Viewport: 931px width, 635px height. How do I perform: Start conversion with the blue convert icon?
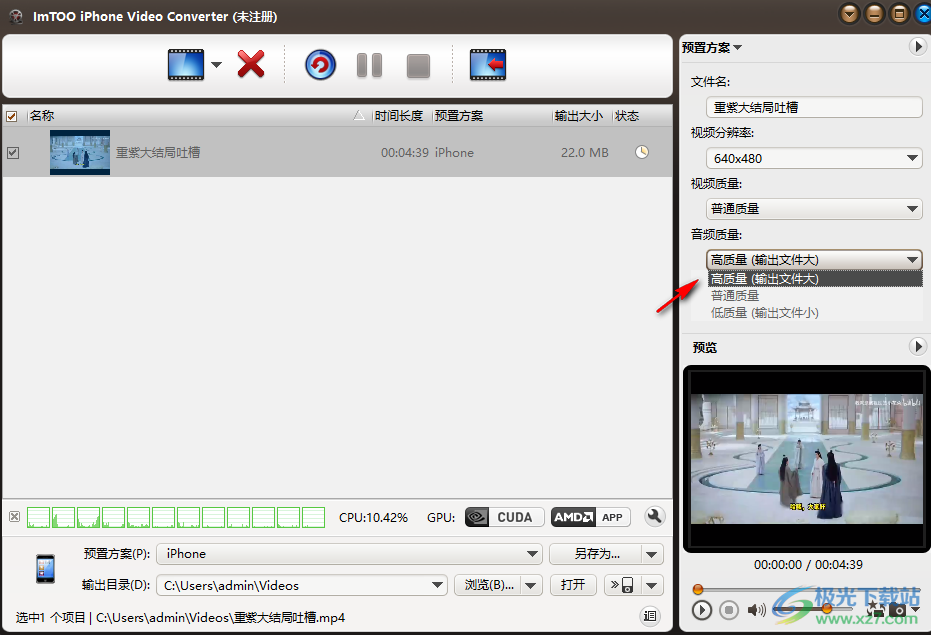[320, 63]
